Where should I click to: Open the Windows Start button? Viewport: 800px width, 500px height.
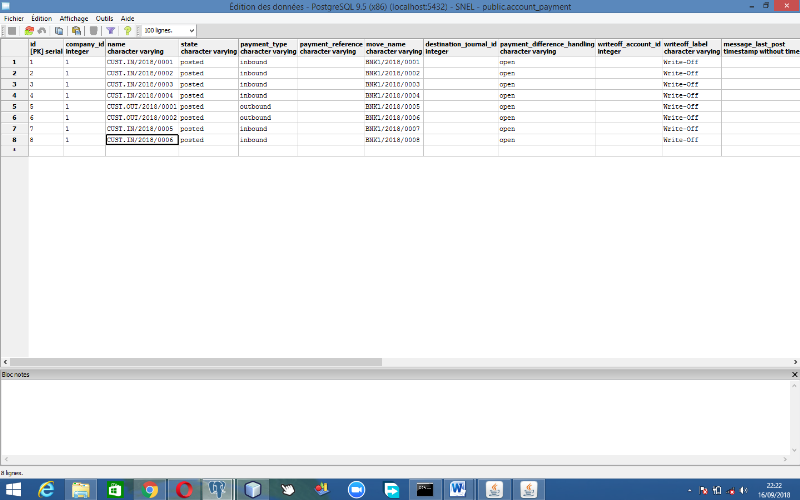13,490
